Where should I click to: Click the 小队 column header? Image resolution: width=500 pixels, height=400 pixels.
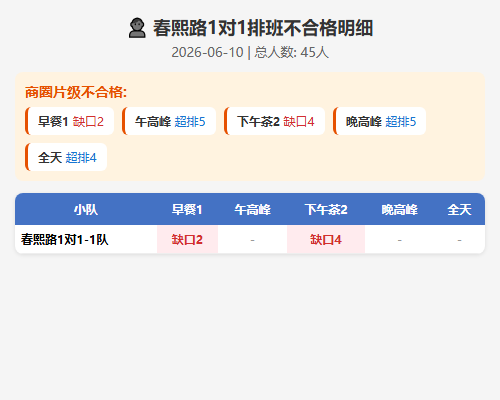click(86, 210)
